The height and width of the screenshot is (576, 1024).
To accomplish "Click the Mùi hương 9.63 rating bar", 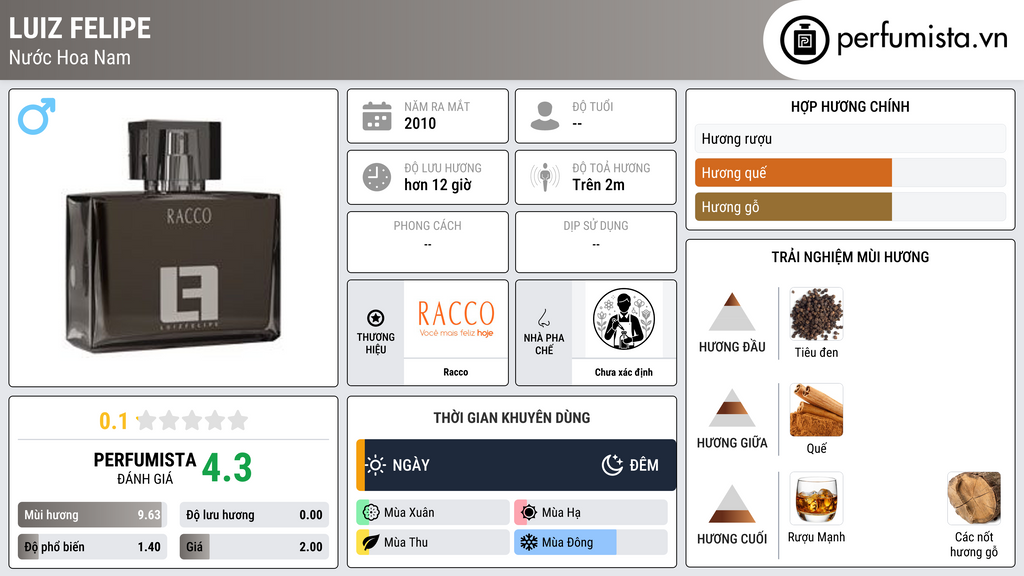I will click(92, 515).
